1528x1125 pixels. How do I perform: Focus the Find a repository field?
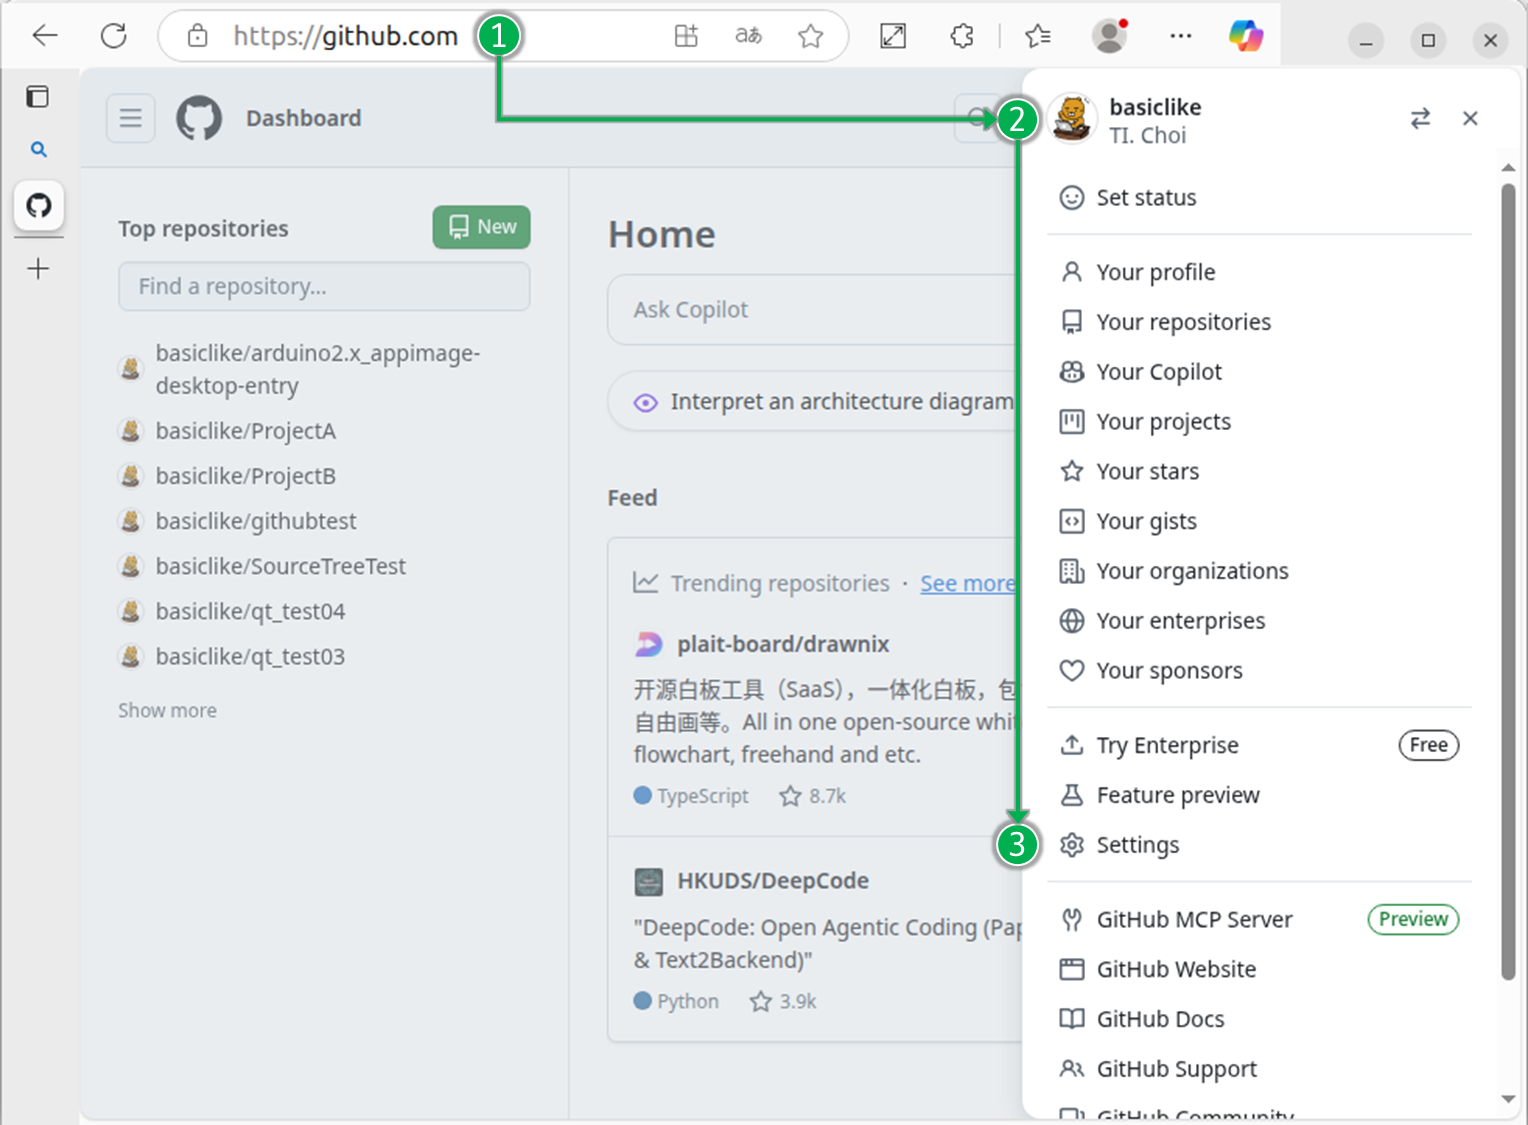324,286
